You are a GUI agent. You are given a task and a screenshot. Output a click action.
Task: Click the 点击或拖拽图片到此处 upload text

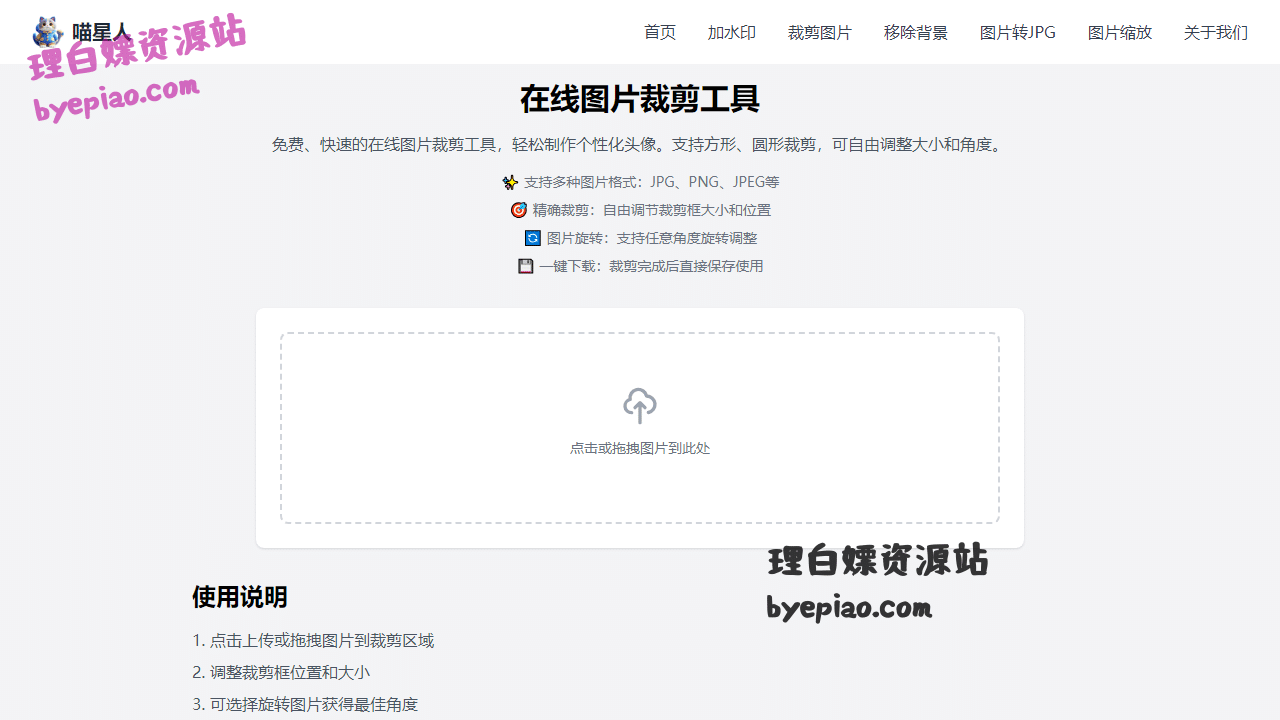tap(640, 448)
